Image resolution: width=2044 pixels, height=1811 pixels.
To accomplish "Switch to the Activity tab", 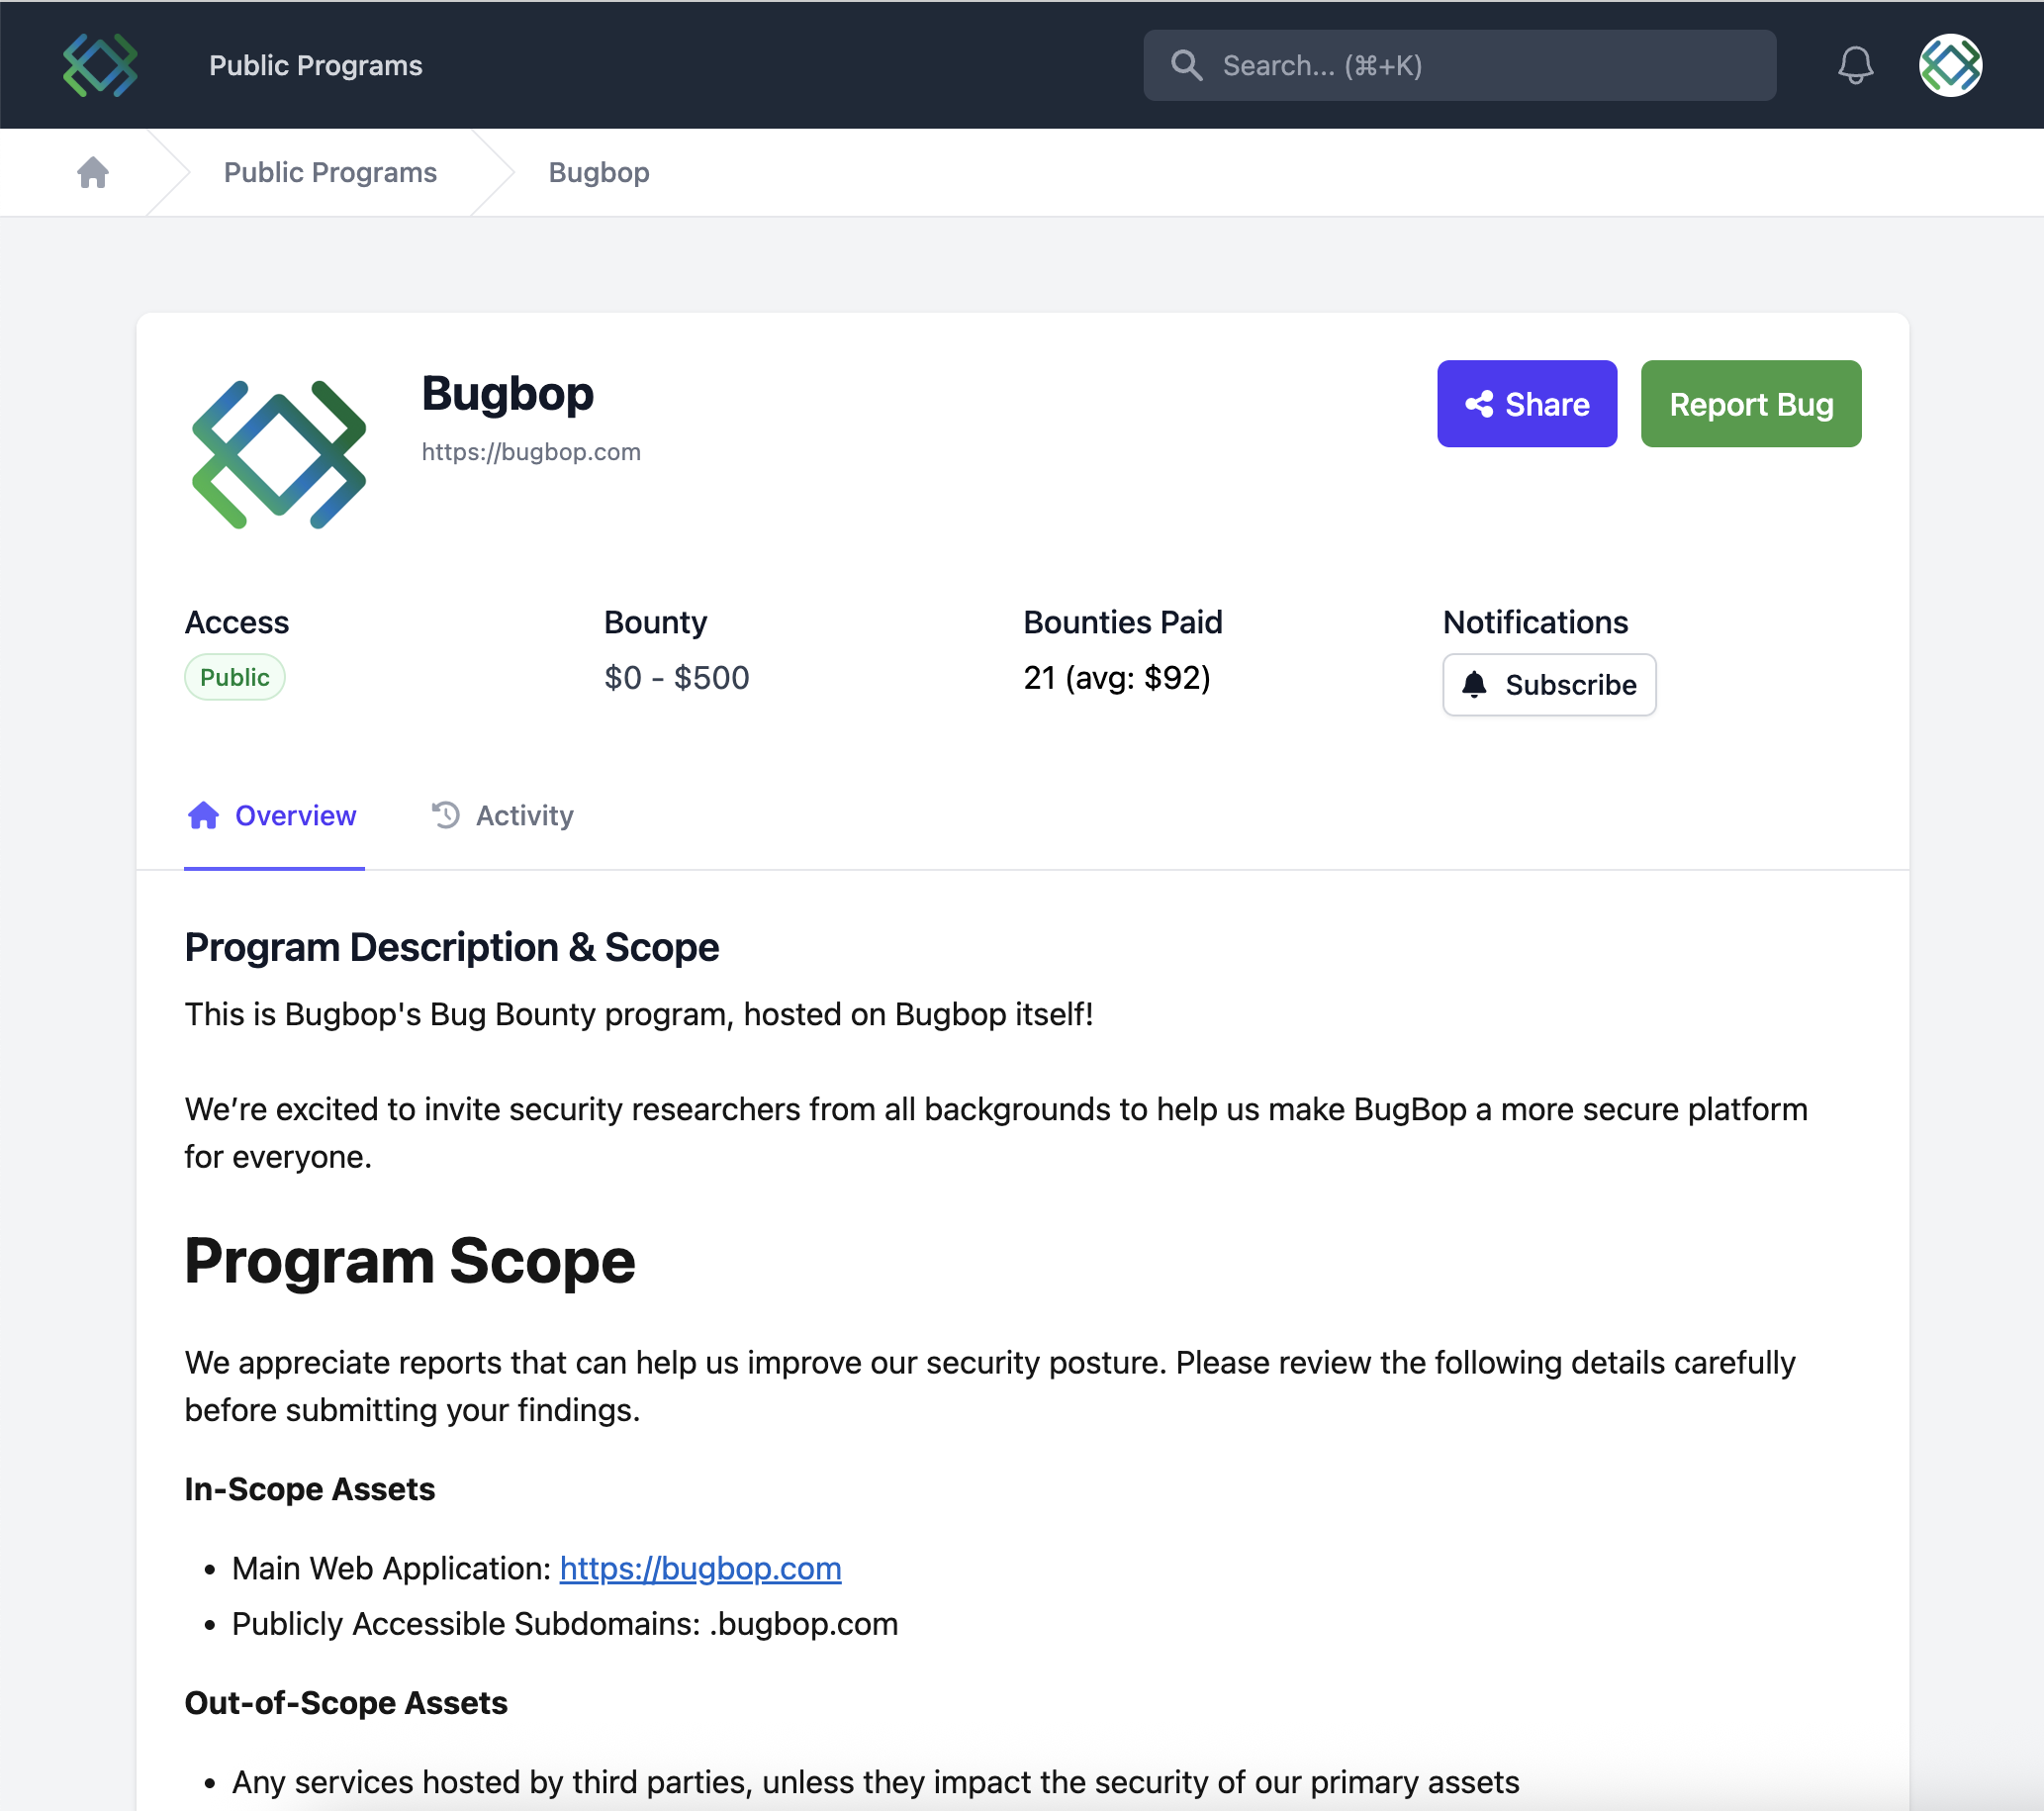I will (x=524, y=815).
